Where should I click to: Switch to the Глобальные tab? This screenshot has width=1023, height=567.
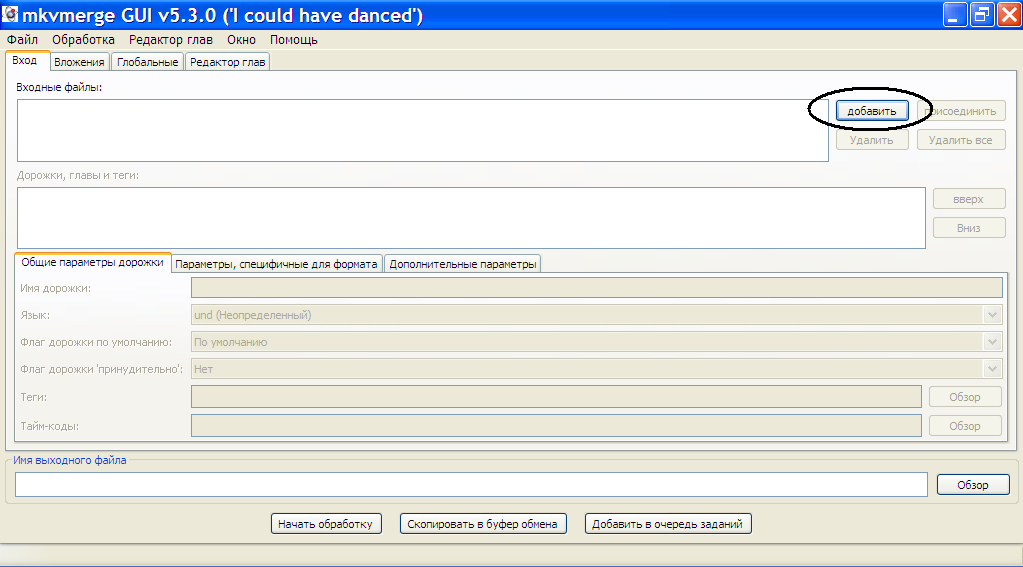pos(147,62)
